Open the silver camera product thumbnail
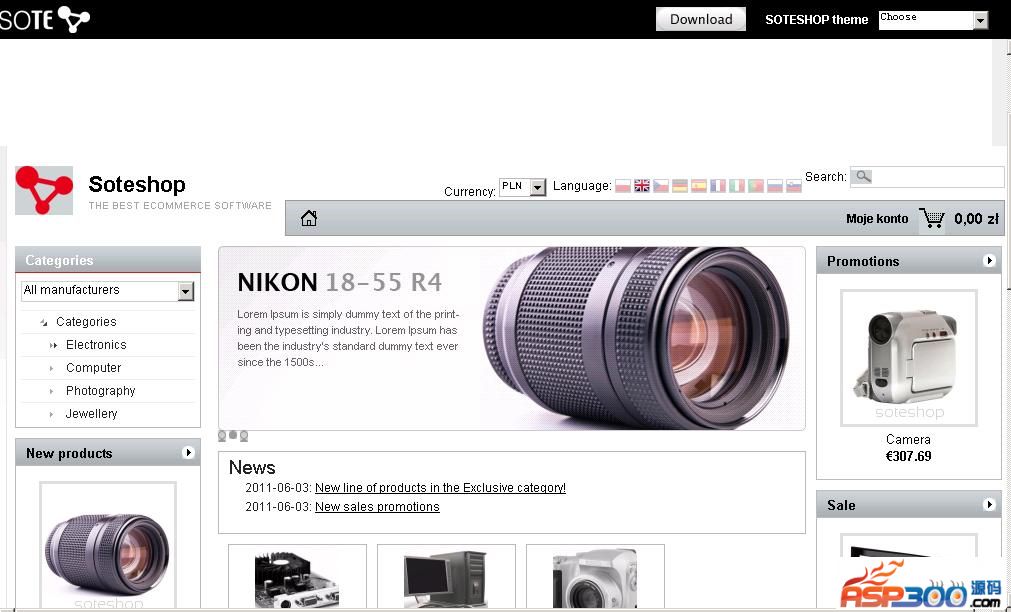This screenshot has width=1011, height=612. click(595, 577)
